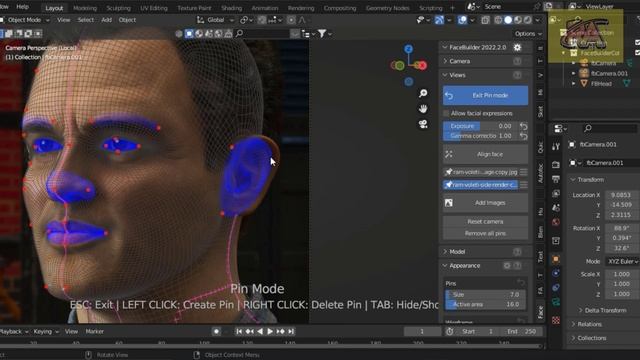The height and width of the screenshot is (360, 640).
Task: Click Add Images button
Action: (x=485, y=203)
